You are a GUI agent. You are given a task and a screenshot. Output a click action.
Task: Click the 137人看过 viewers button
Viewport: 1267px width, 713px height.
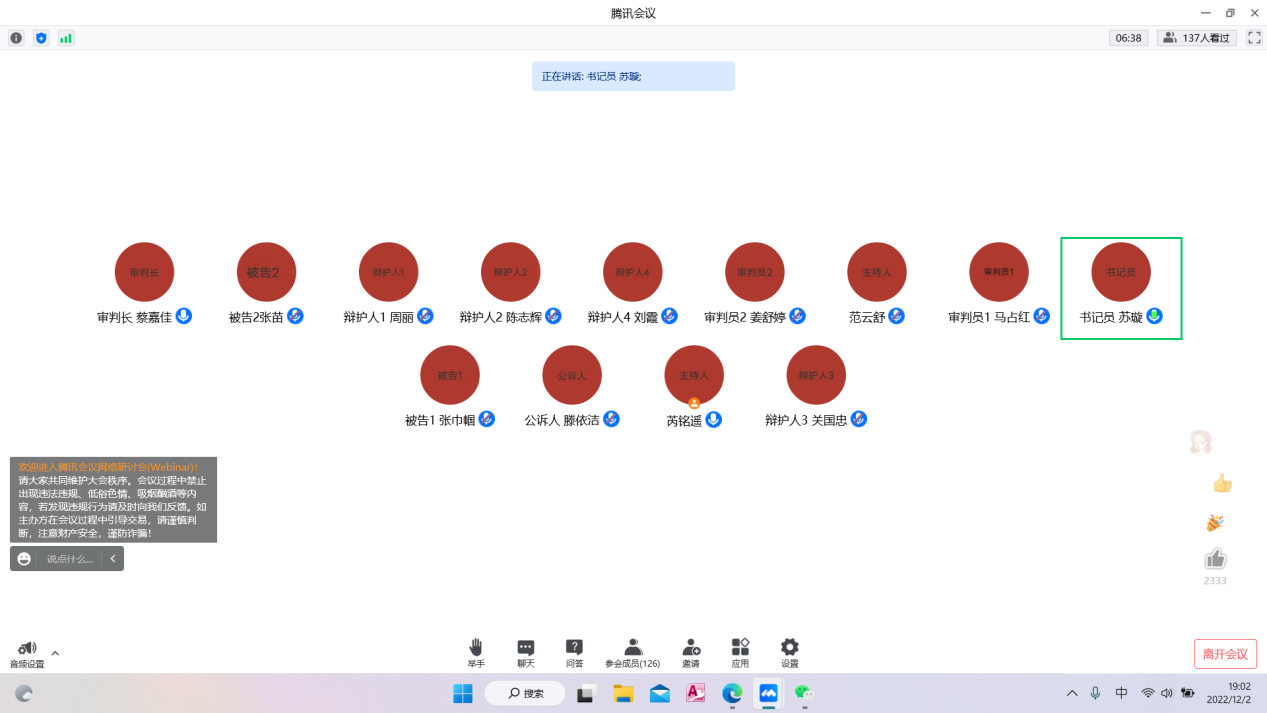(x=1197, y=38)
